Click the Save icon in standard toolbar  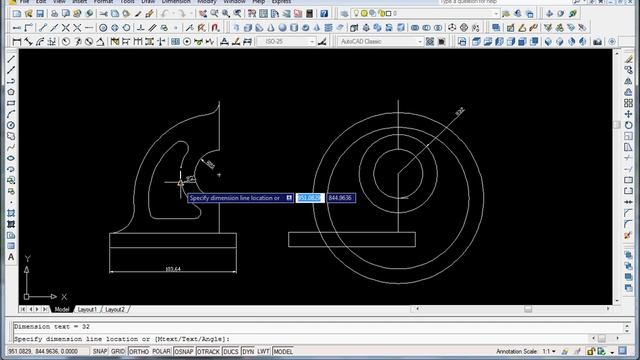tap(40, 13)
